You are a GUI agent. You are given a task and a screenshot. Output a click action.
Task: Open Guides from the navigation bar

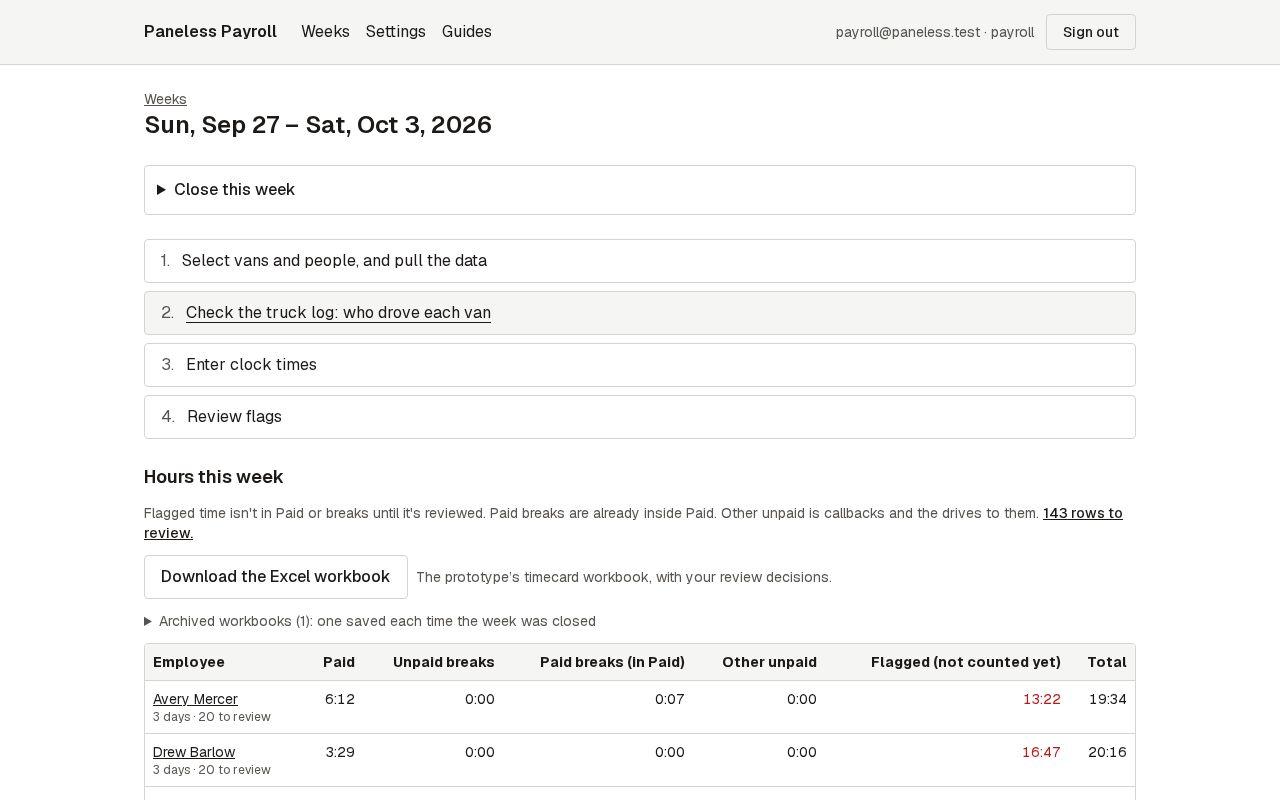467,32
